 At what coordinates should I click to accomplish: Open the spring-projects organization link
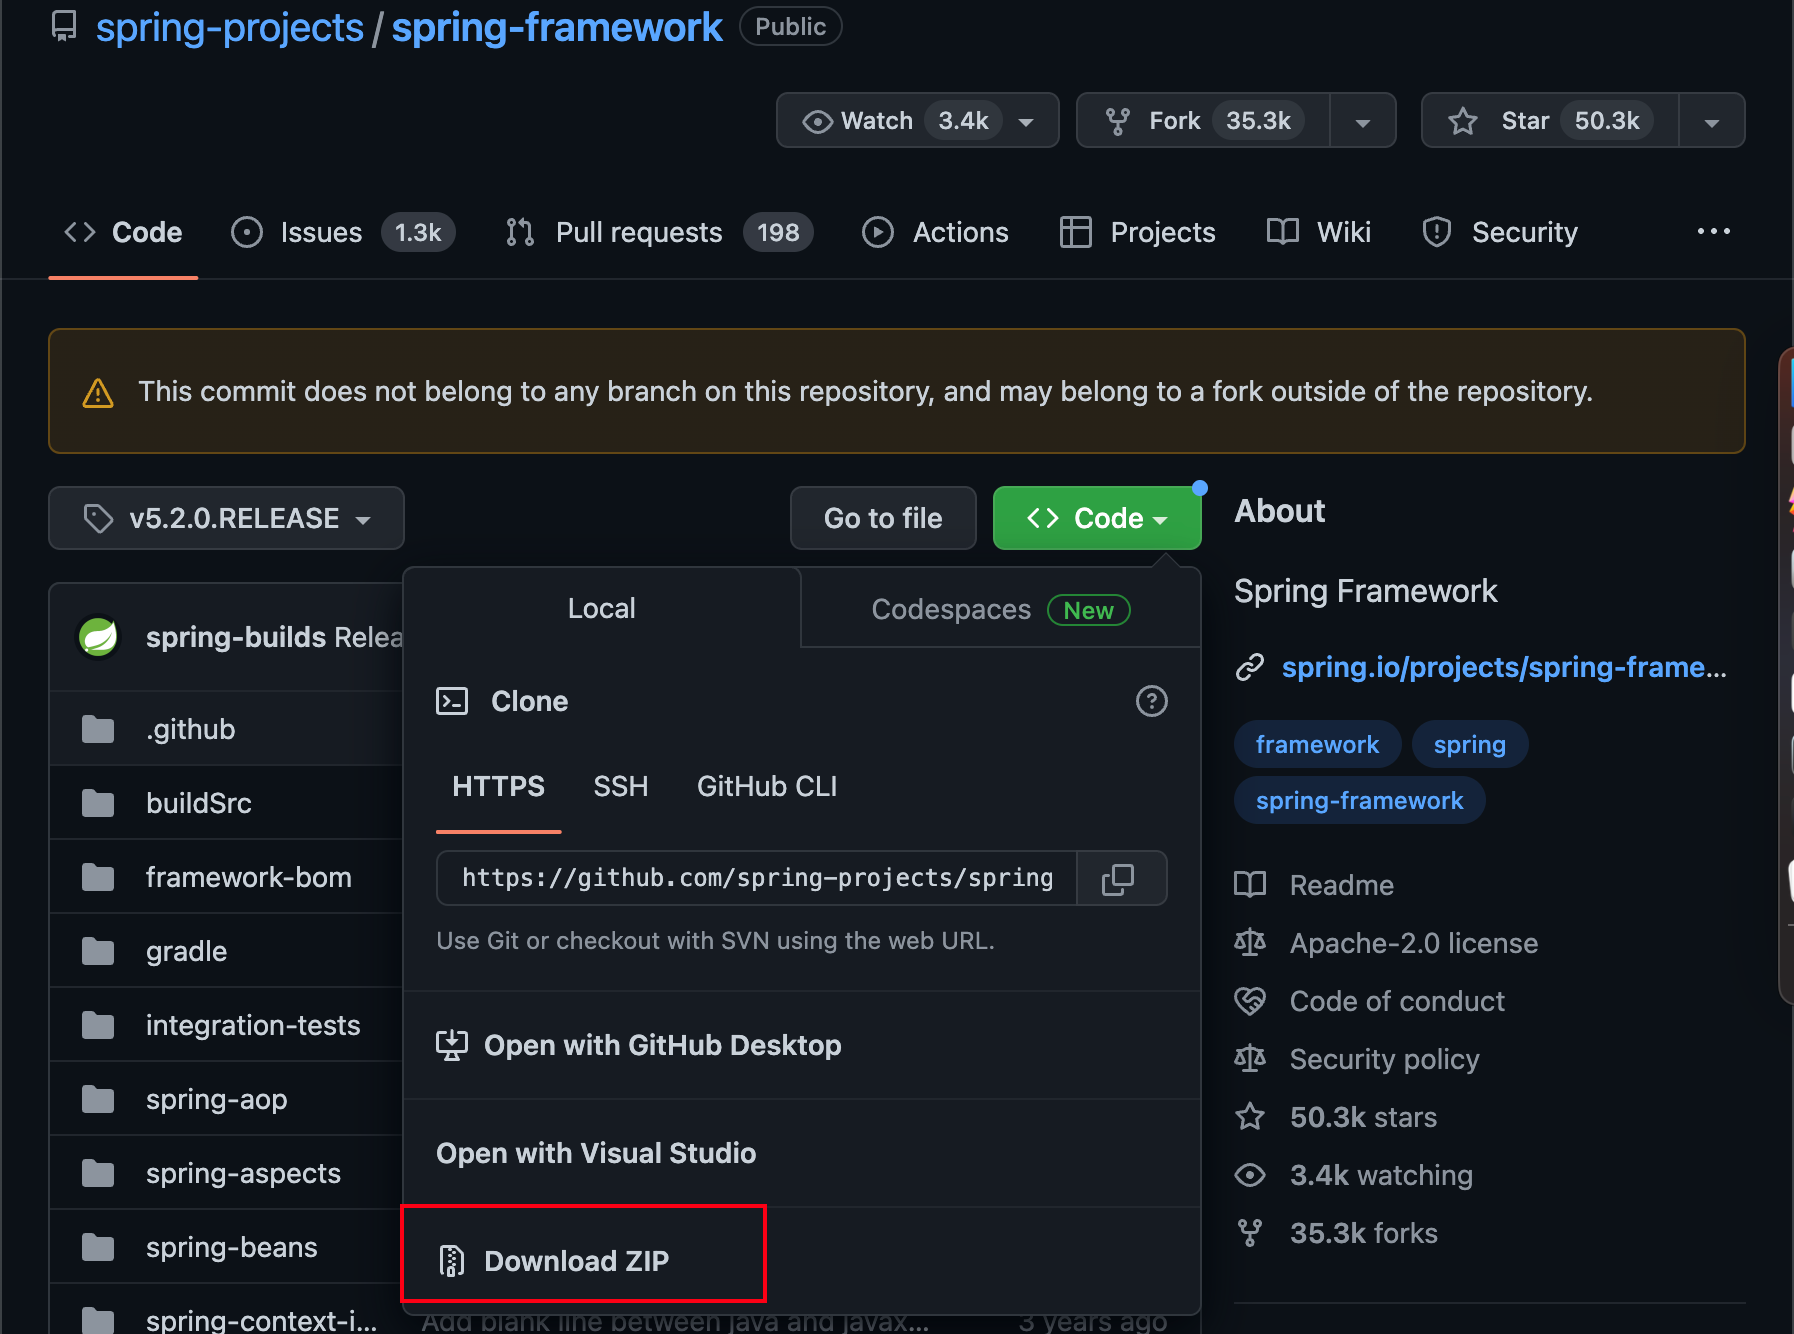[x=229, y=27]
